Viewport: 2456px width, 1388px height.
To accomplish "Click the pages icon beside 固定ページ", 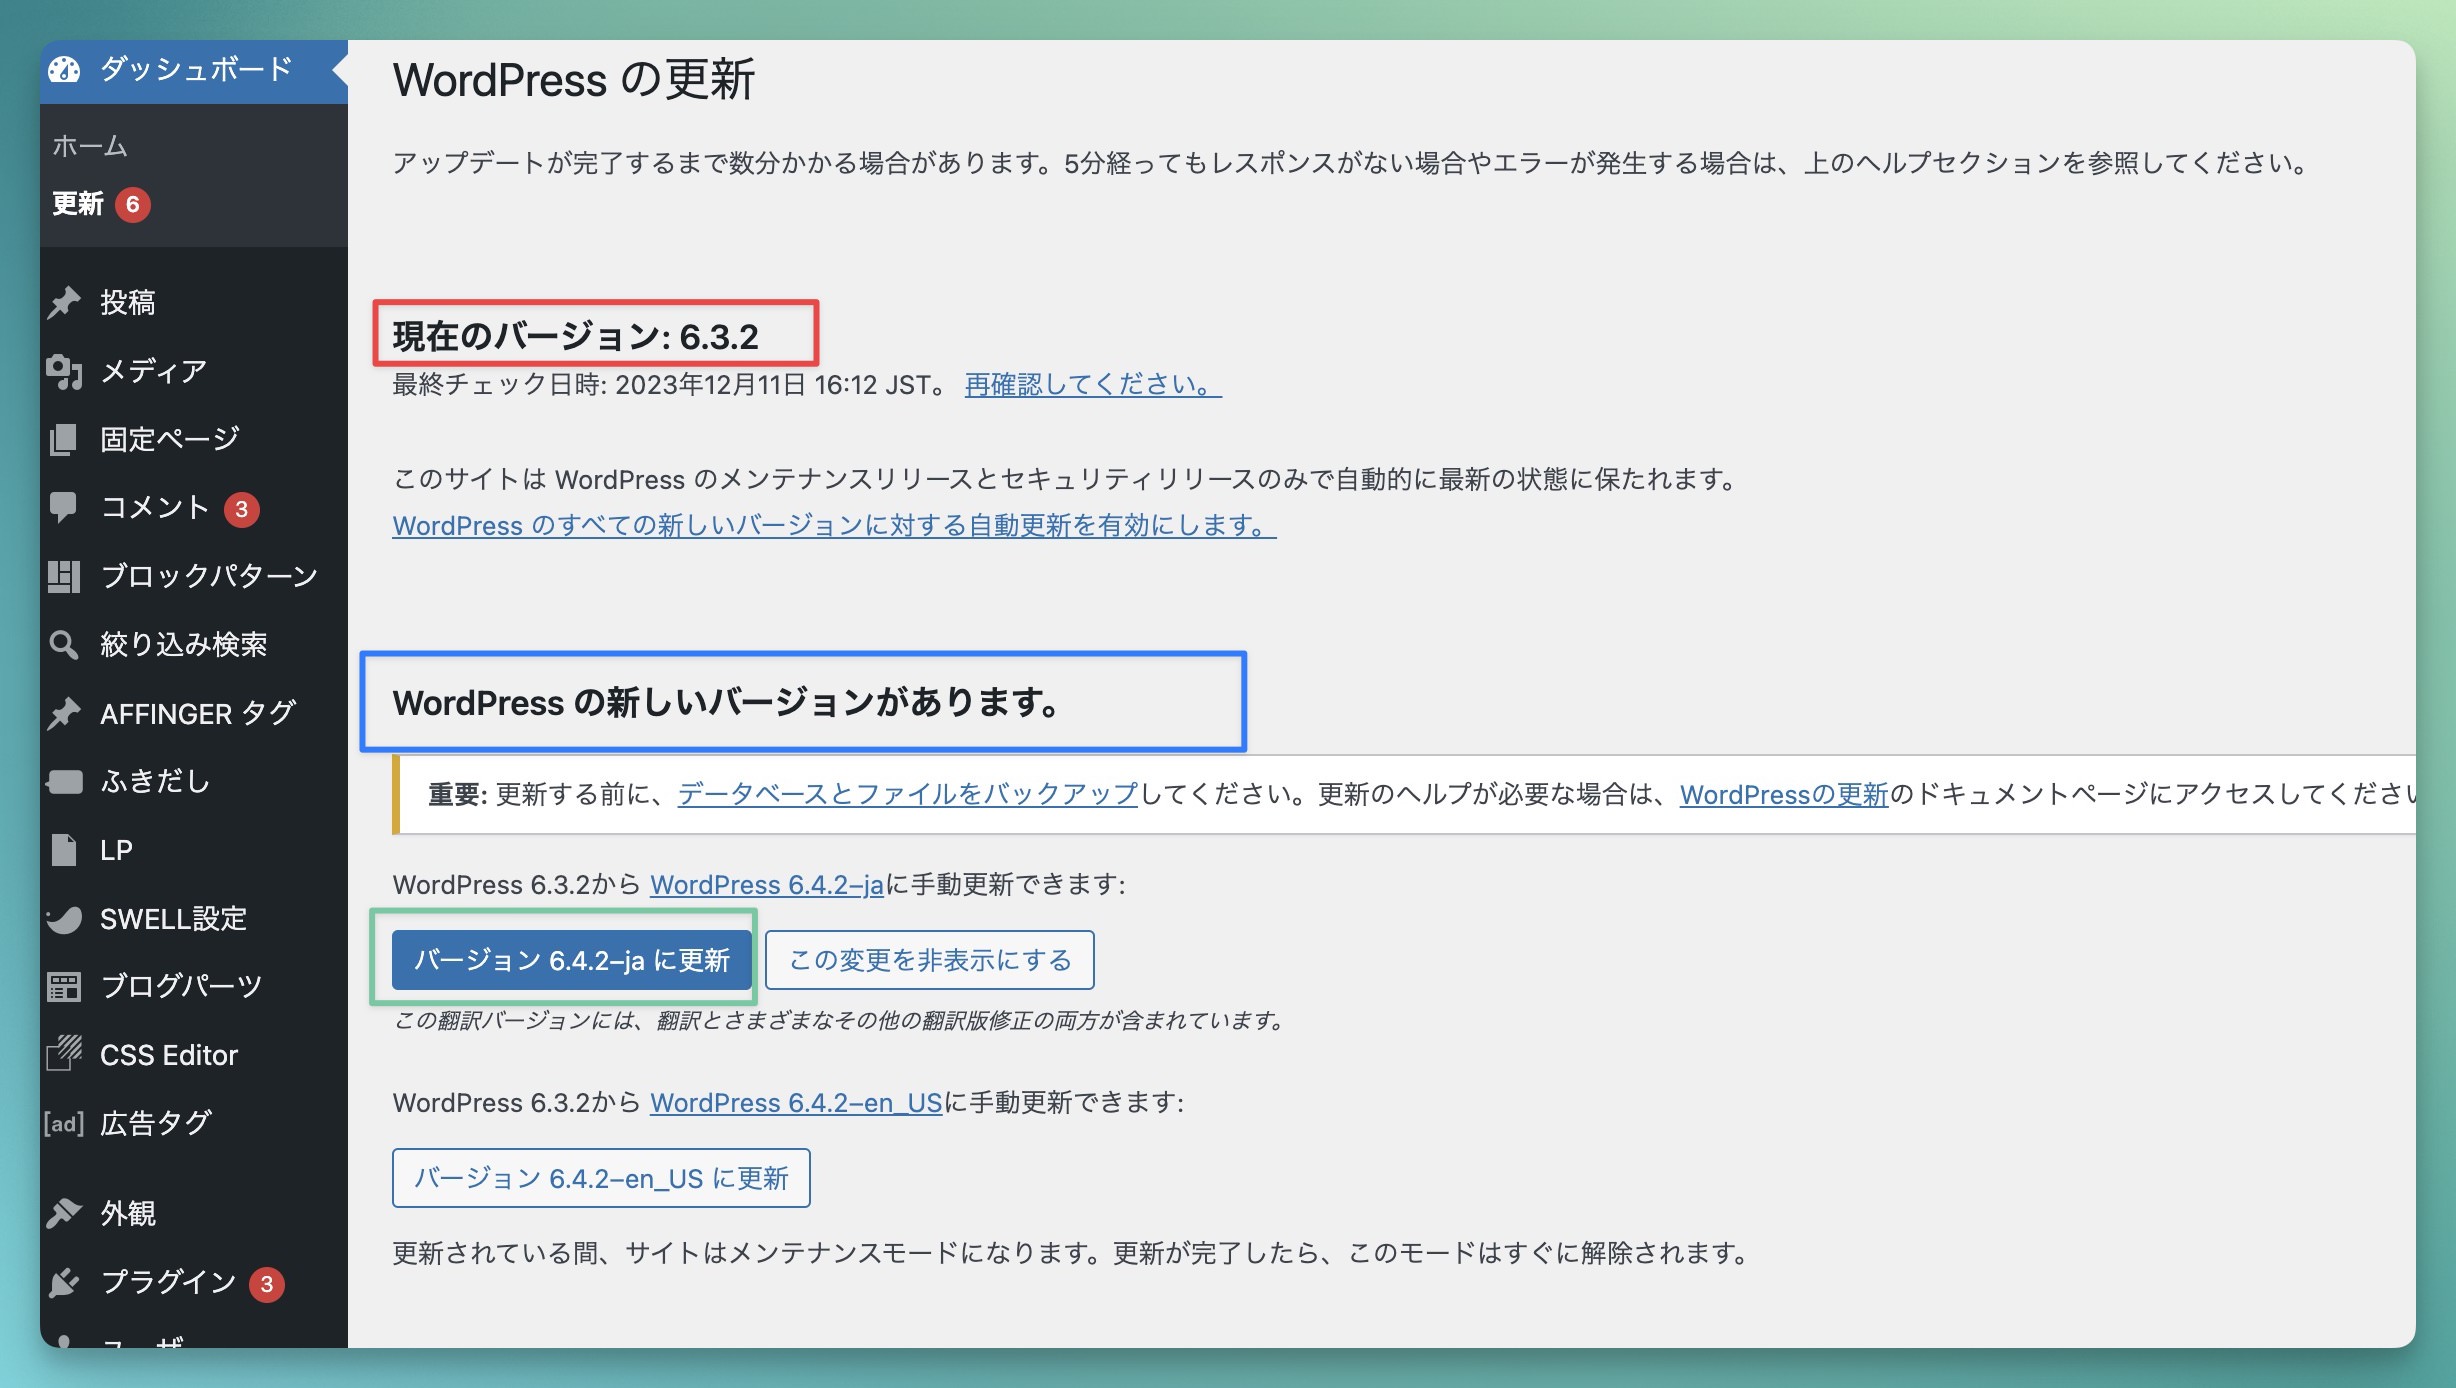I will pyautogui.click(x=64, y=439).
